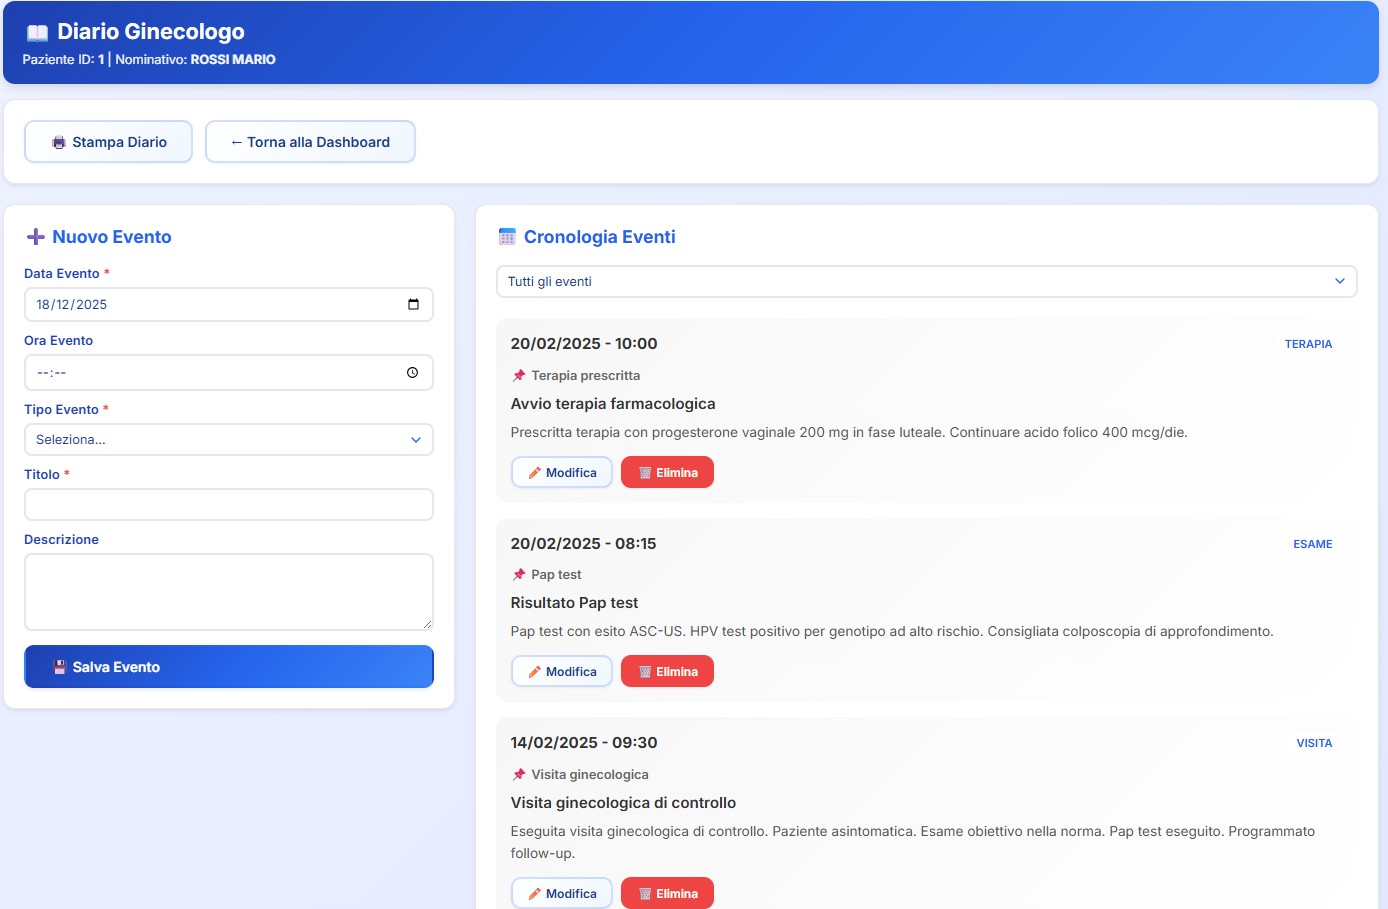
Task: Click the calendar icon beside Cronologia Eventi
Action: coord(507,237)
